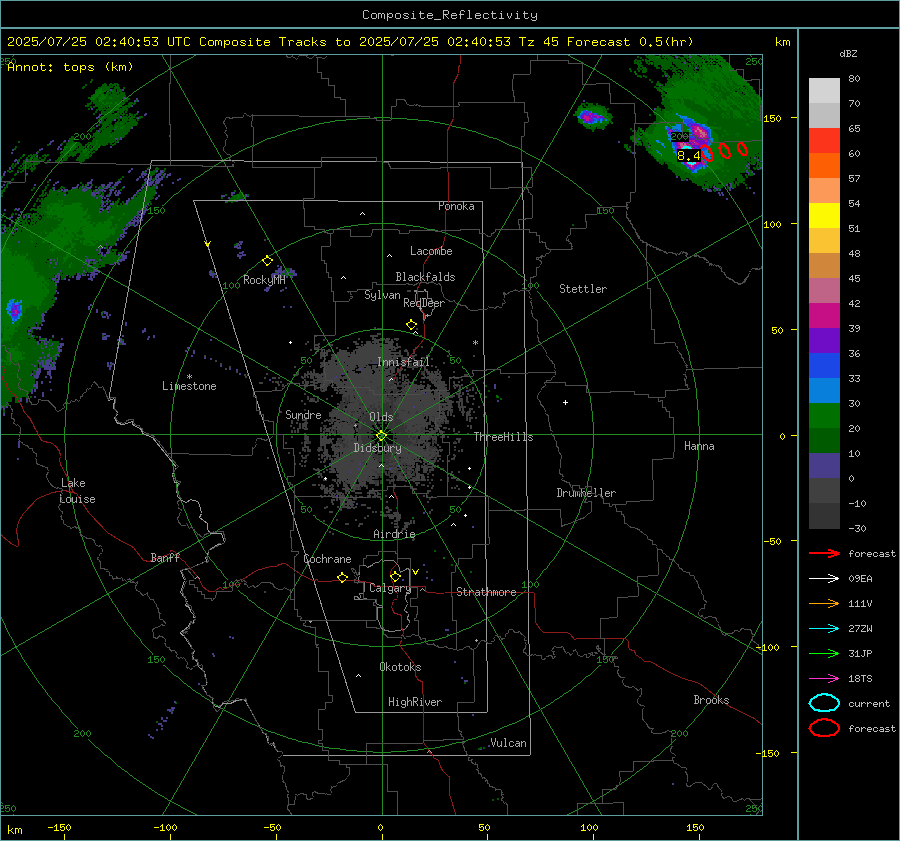
Task: Click the 'Forecast 0.5(hr)' text in header
Action: point(630,42)
